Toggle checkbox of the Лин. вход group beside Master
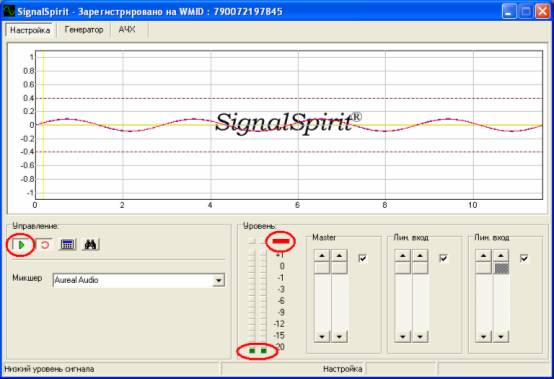Viewport: 554px width, 379px height. (x=443, y=258)
